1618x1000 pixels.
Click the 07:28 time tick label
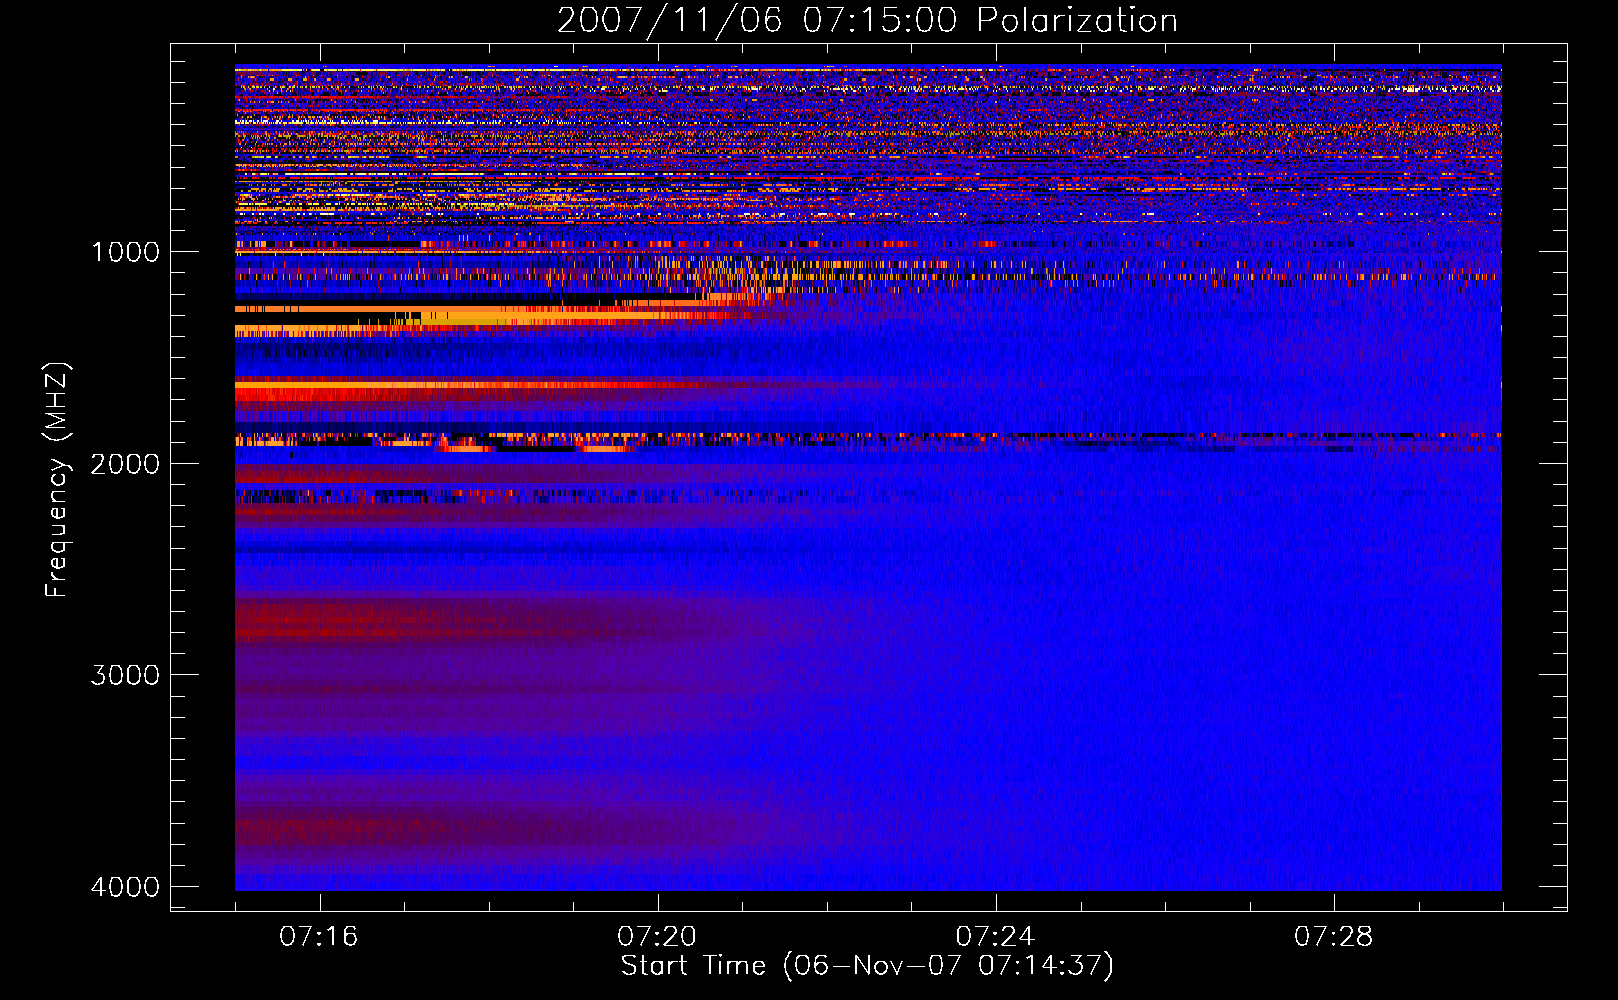[x=1334, y=937]
